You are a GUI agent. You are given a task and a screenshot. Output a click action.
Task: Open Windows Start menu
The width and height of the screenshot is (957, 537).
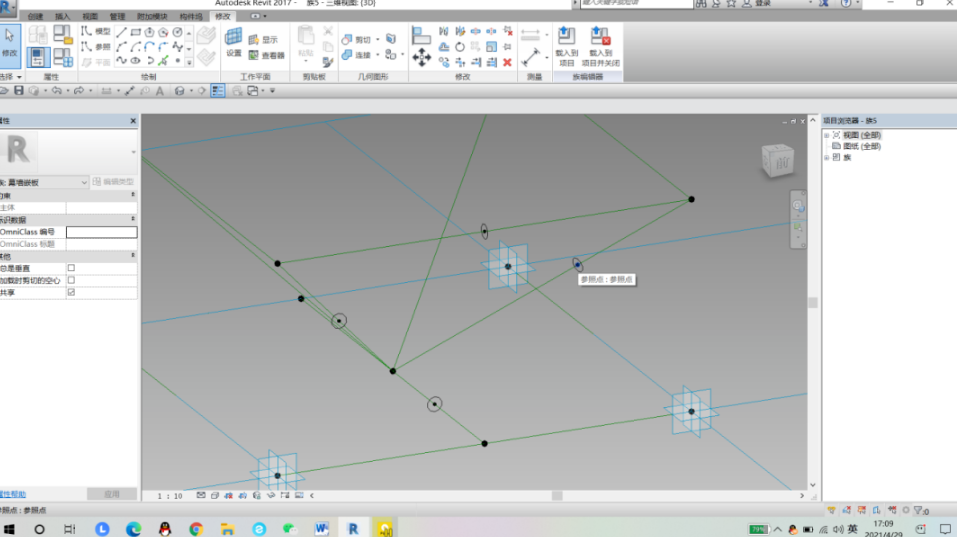click(9, 529)
